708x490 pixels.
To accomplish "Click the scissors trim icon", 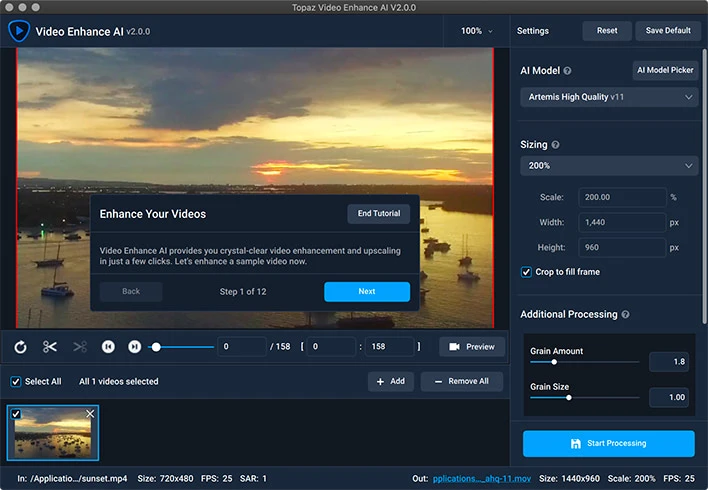I will pos(50,347).
